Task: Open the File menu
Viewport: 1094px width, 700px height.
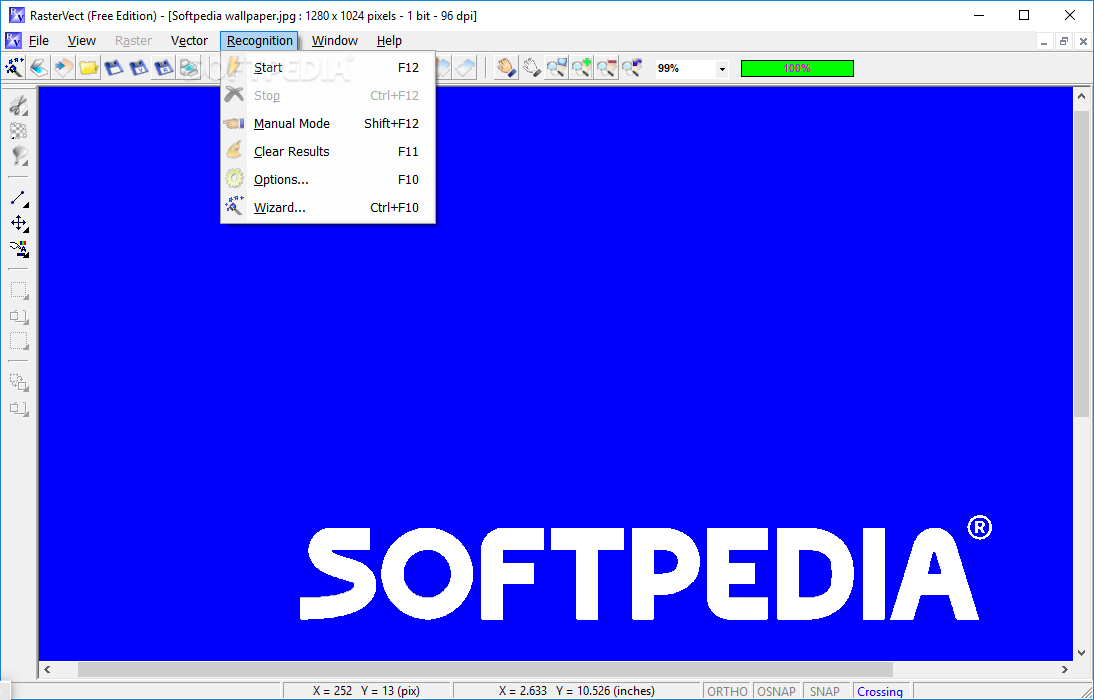Action: click(38, 40)
